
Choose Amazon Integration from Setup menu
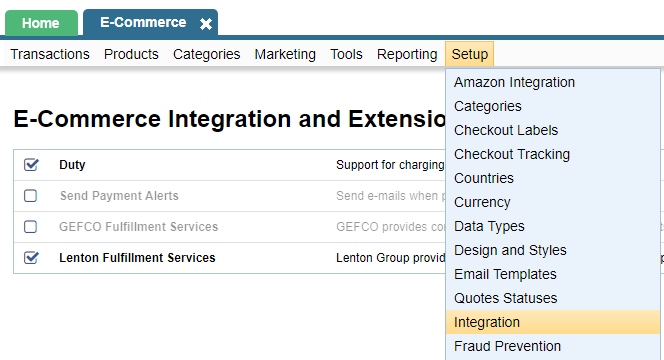(x=553, y=82)
